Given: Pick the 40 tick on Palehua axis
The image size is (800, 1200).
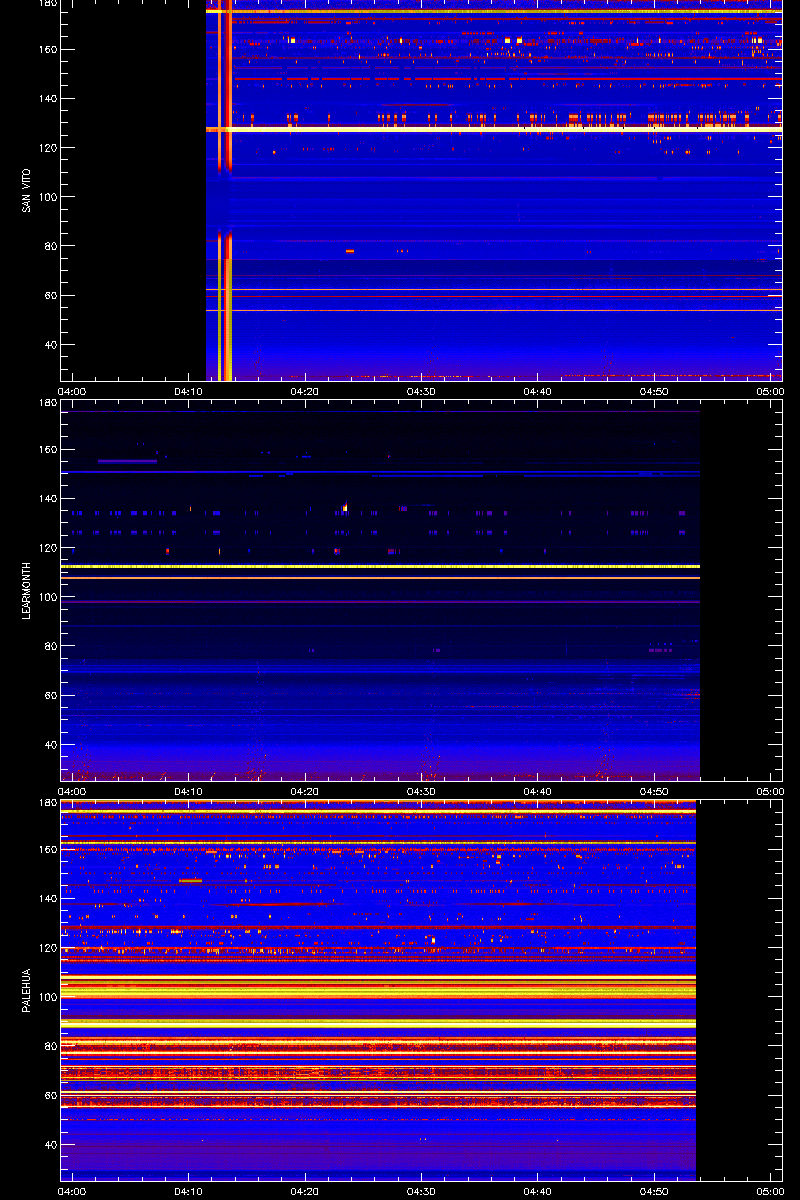Looking at the screenshot, I should [50, 1145].
